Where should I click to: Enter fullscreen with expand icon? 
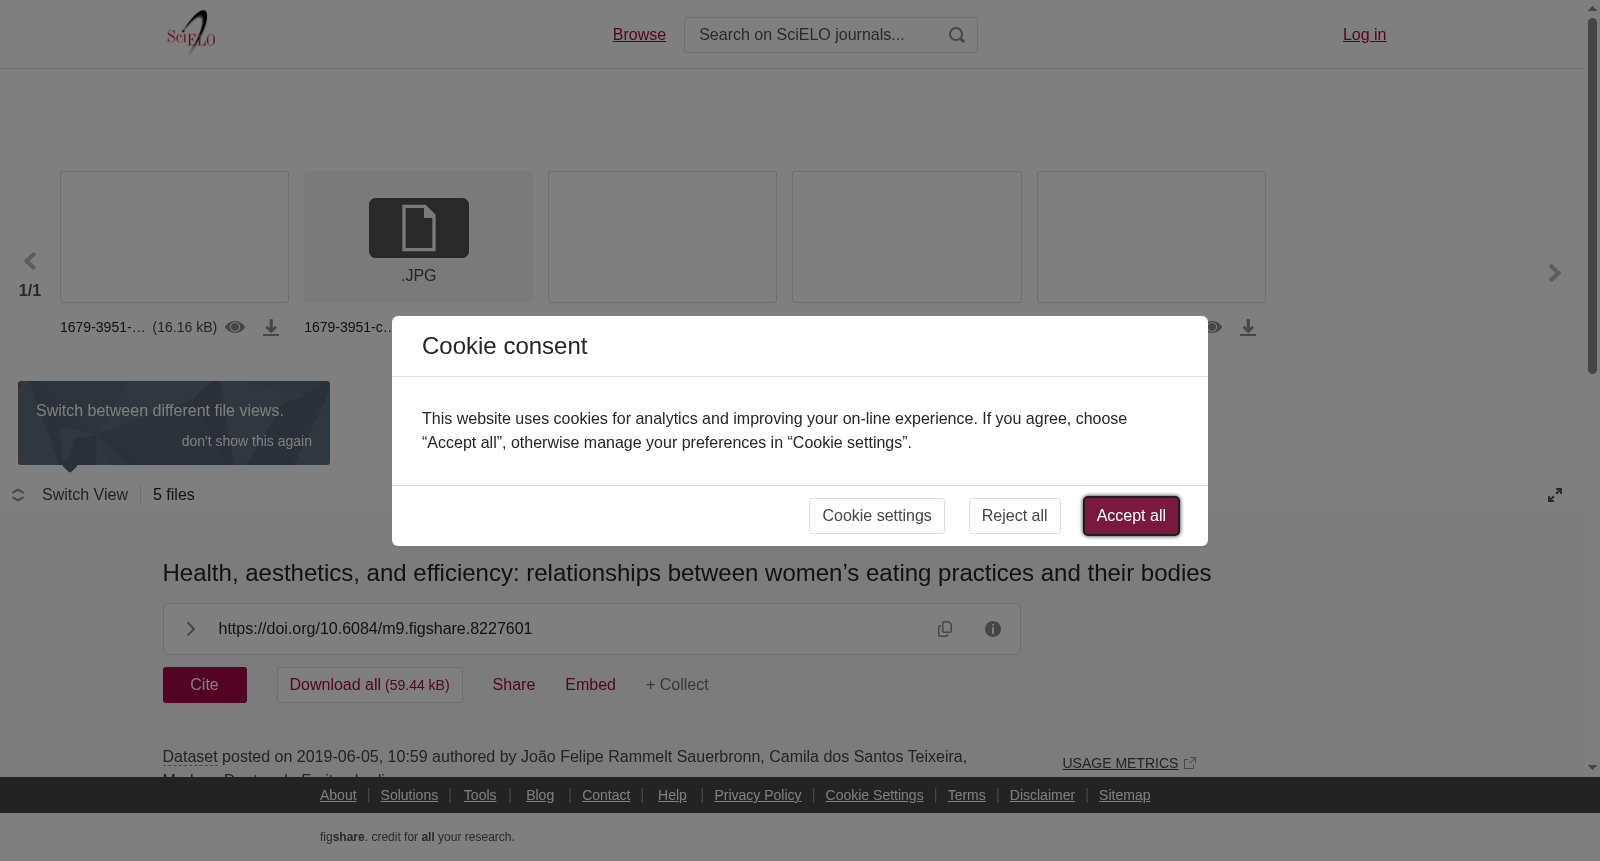(1555, 495)
